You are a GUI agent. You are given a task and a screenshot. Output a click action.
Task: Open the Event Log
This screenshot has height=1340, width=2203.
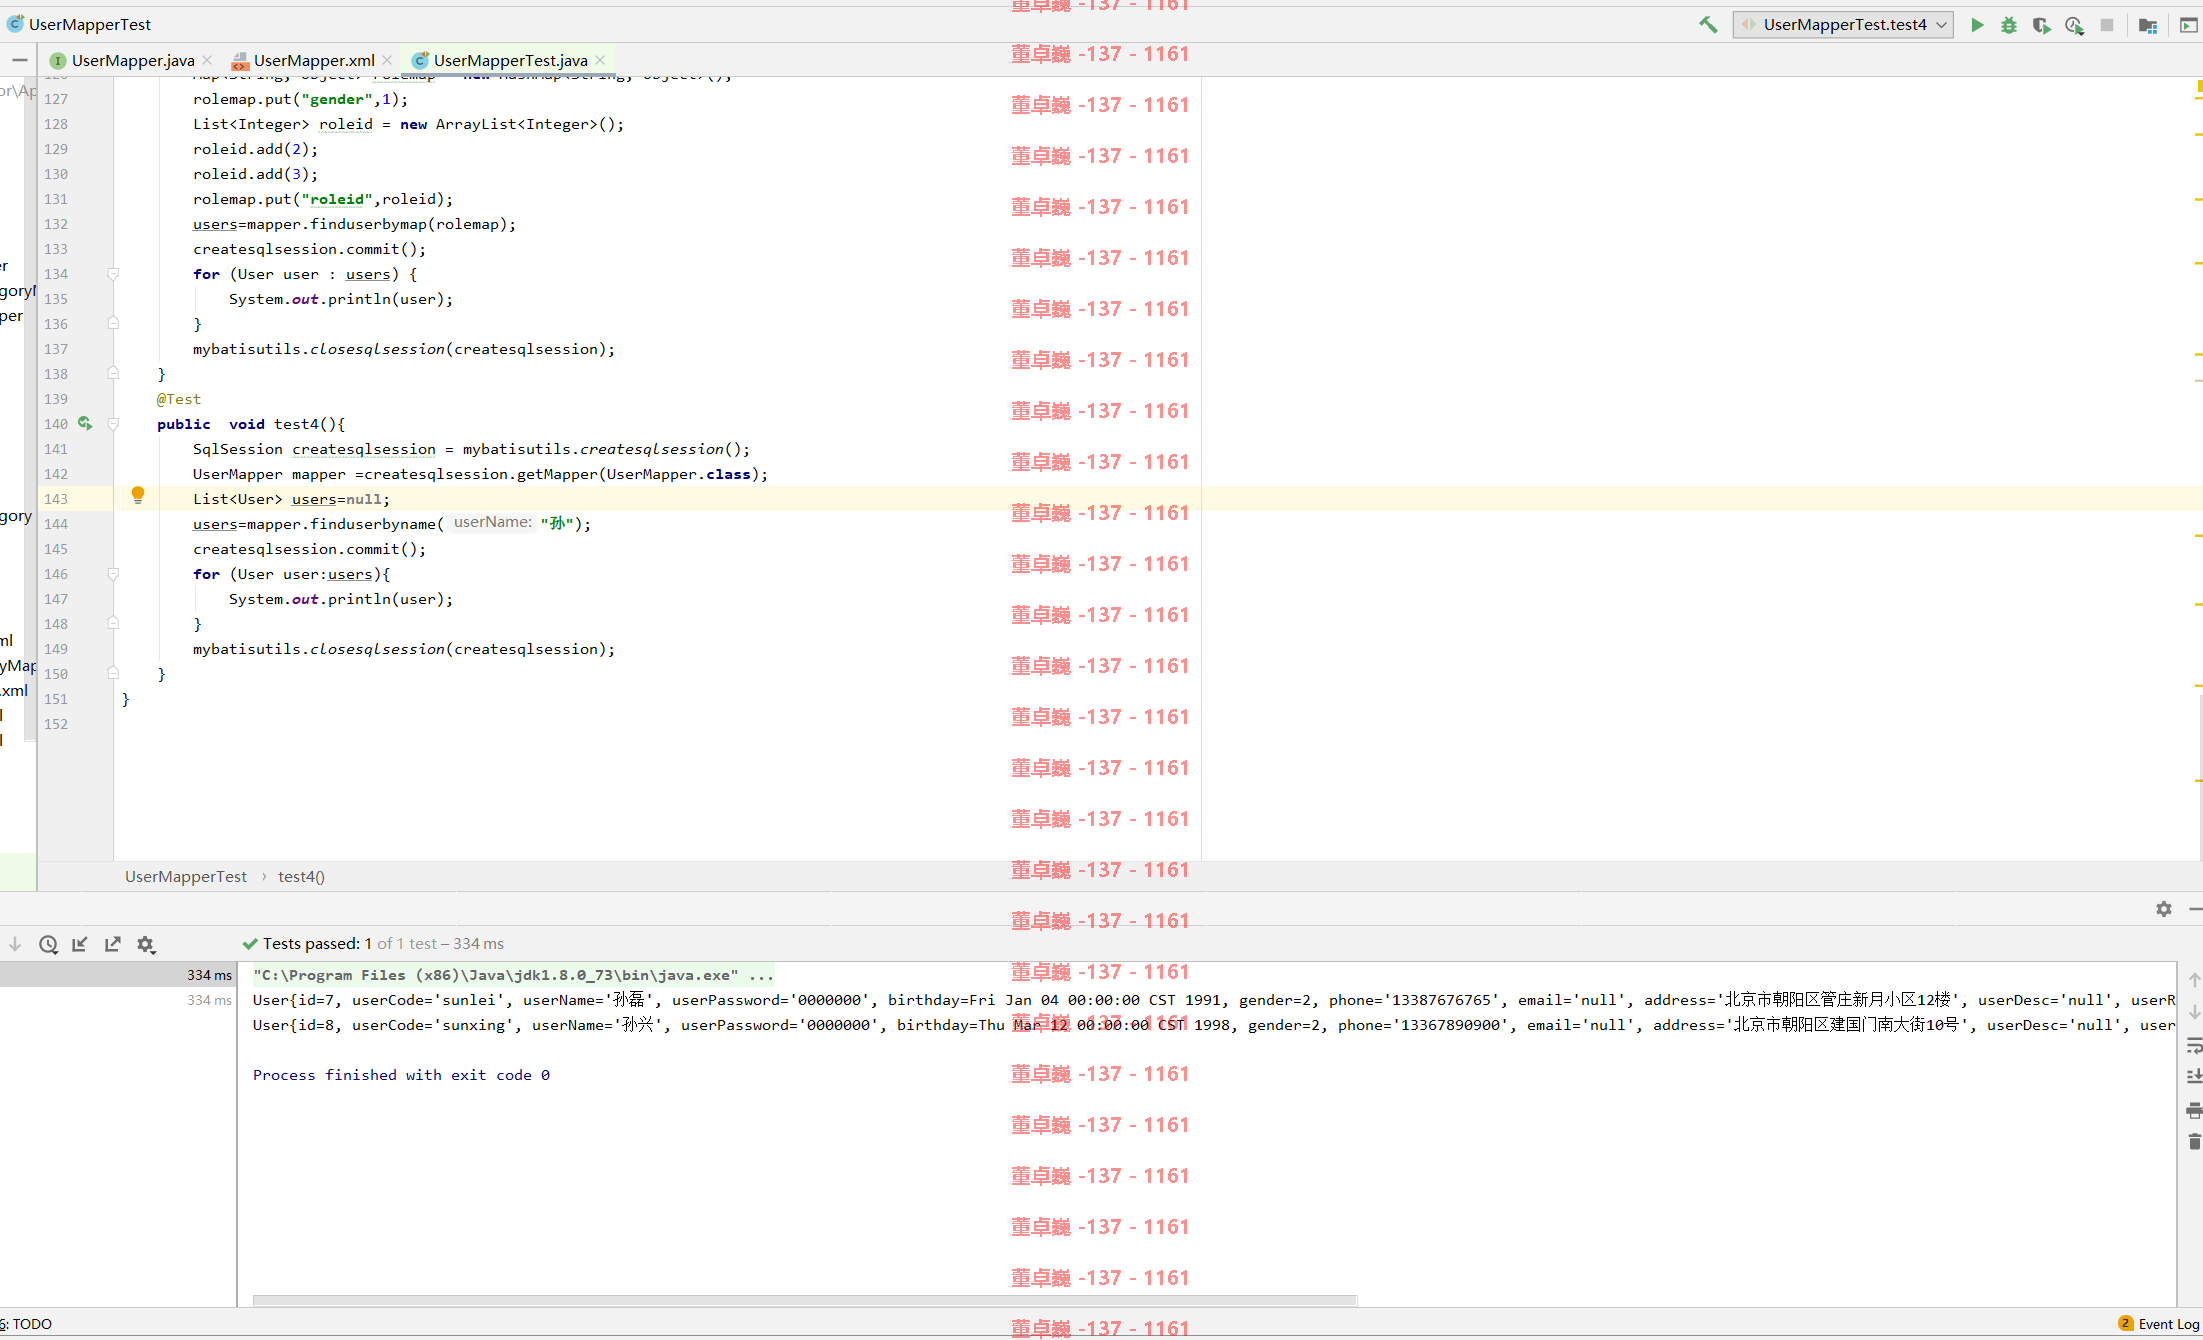[2159, 1324]
